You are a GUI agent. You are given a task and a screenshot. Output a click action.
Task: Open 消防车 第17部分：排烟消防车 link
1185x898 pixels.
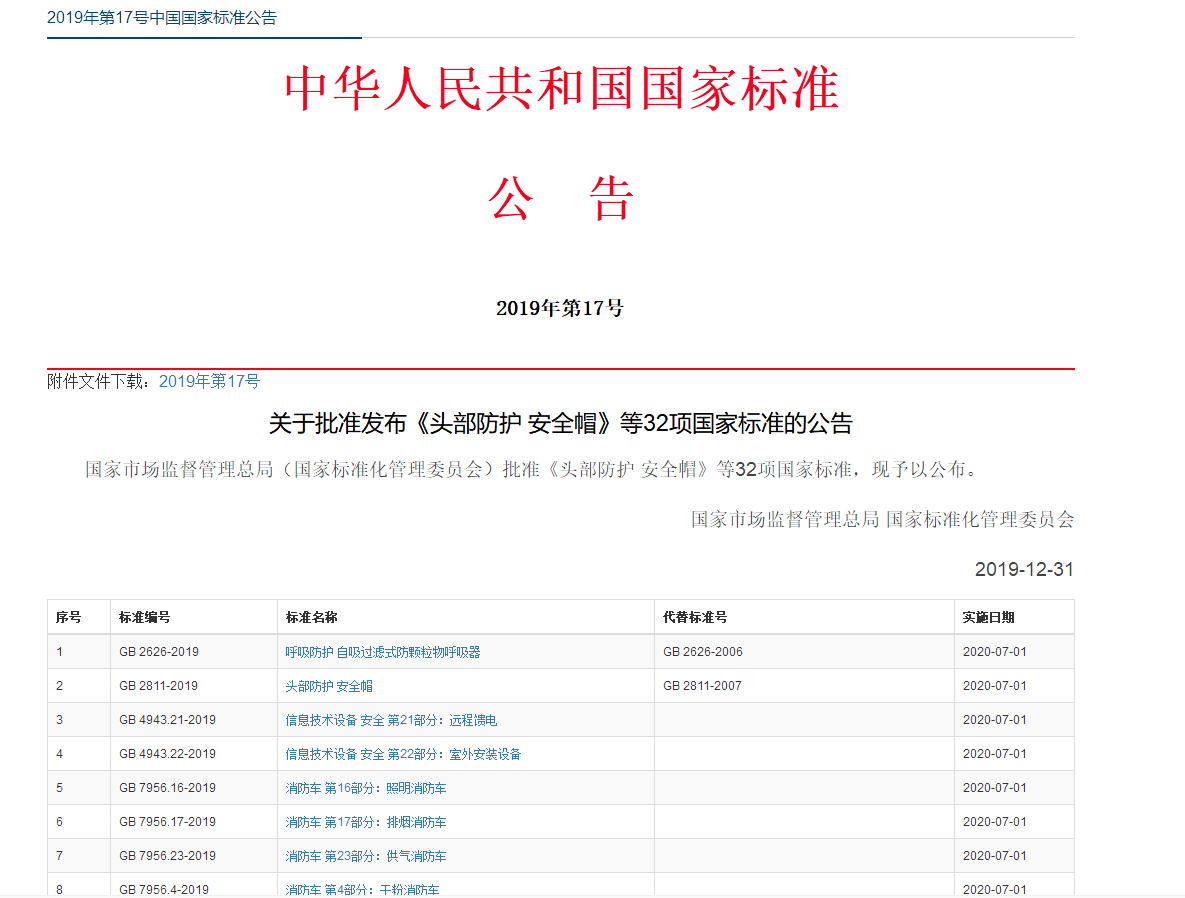tap(366, 822)
